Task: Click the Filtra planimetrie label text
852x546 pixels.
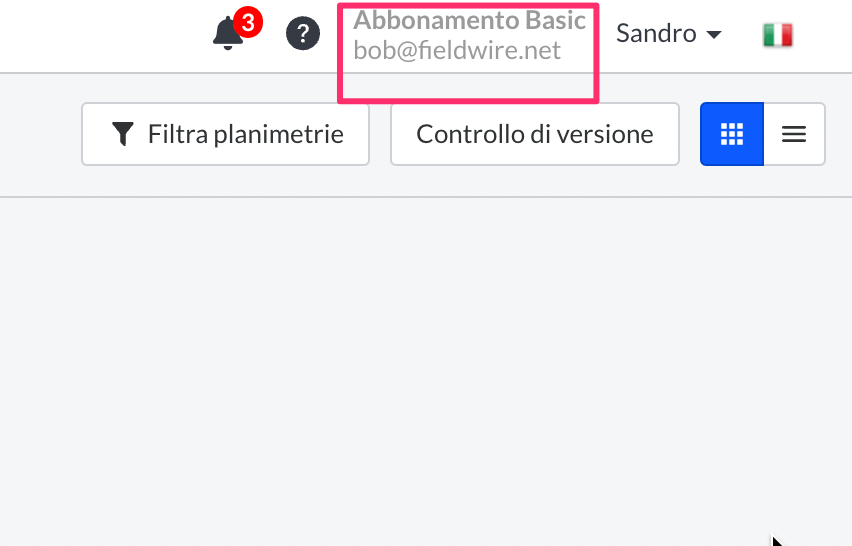Action: [x=246, y=134]
